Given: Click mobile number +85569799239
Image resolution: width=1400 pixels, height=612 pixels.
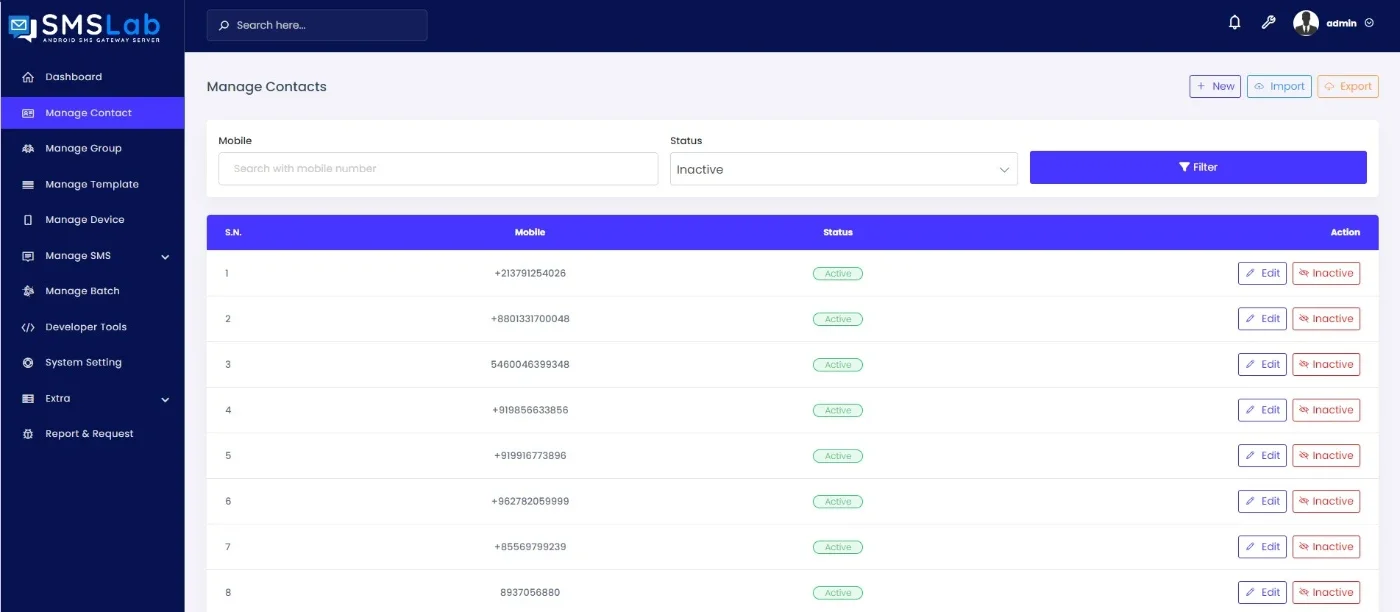Looking at the screenshot, I should pyautogui.click(x=530, y=547).
